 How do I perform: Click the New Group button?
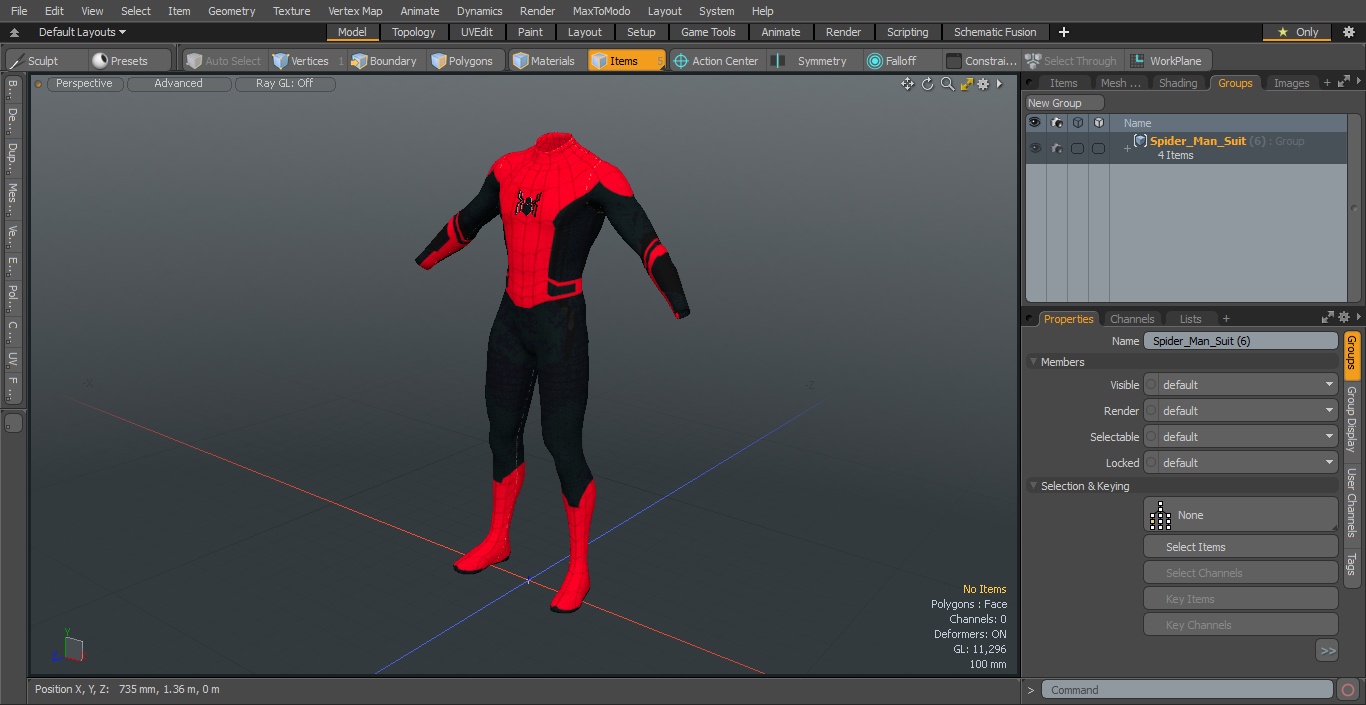(x=1065, y=103)
